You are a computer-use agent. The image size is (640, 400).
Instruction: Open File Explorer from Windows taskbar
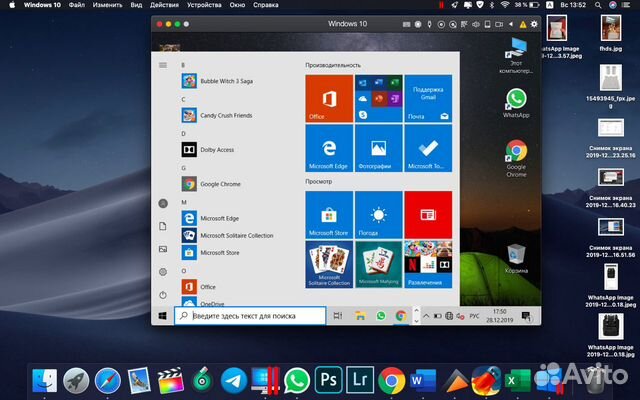[360, 316]
